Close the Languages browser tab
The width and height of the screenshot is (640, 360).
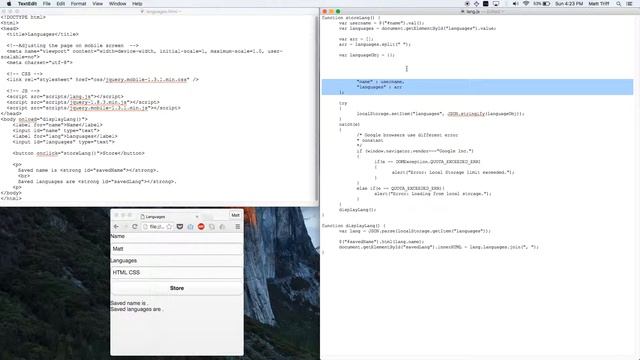click(x=197, y=216)
